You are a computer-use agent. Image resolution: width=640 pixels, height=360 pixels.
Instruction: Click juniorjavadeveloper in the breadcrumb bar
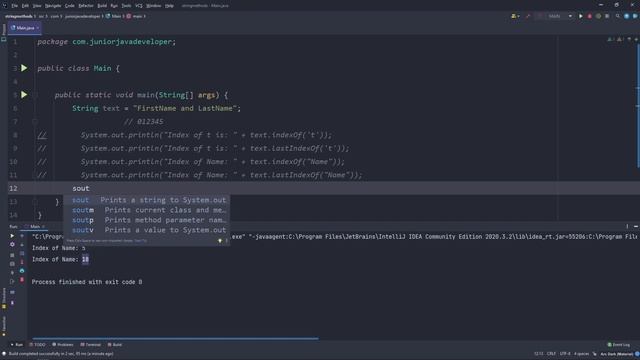click(x=82, y=16)
